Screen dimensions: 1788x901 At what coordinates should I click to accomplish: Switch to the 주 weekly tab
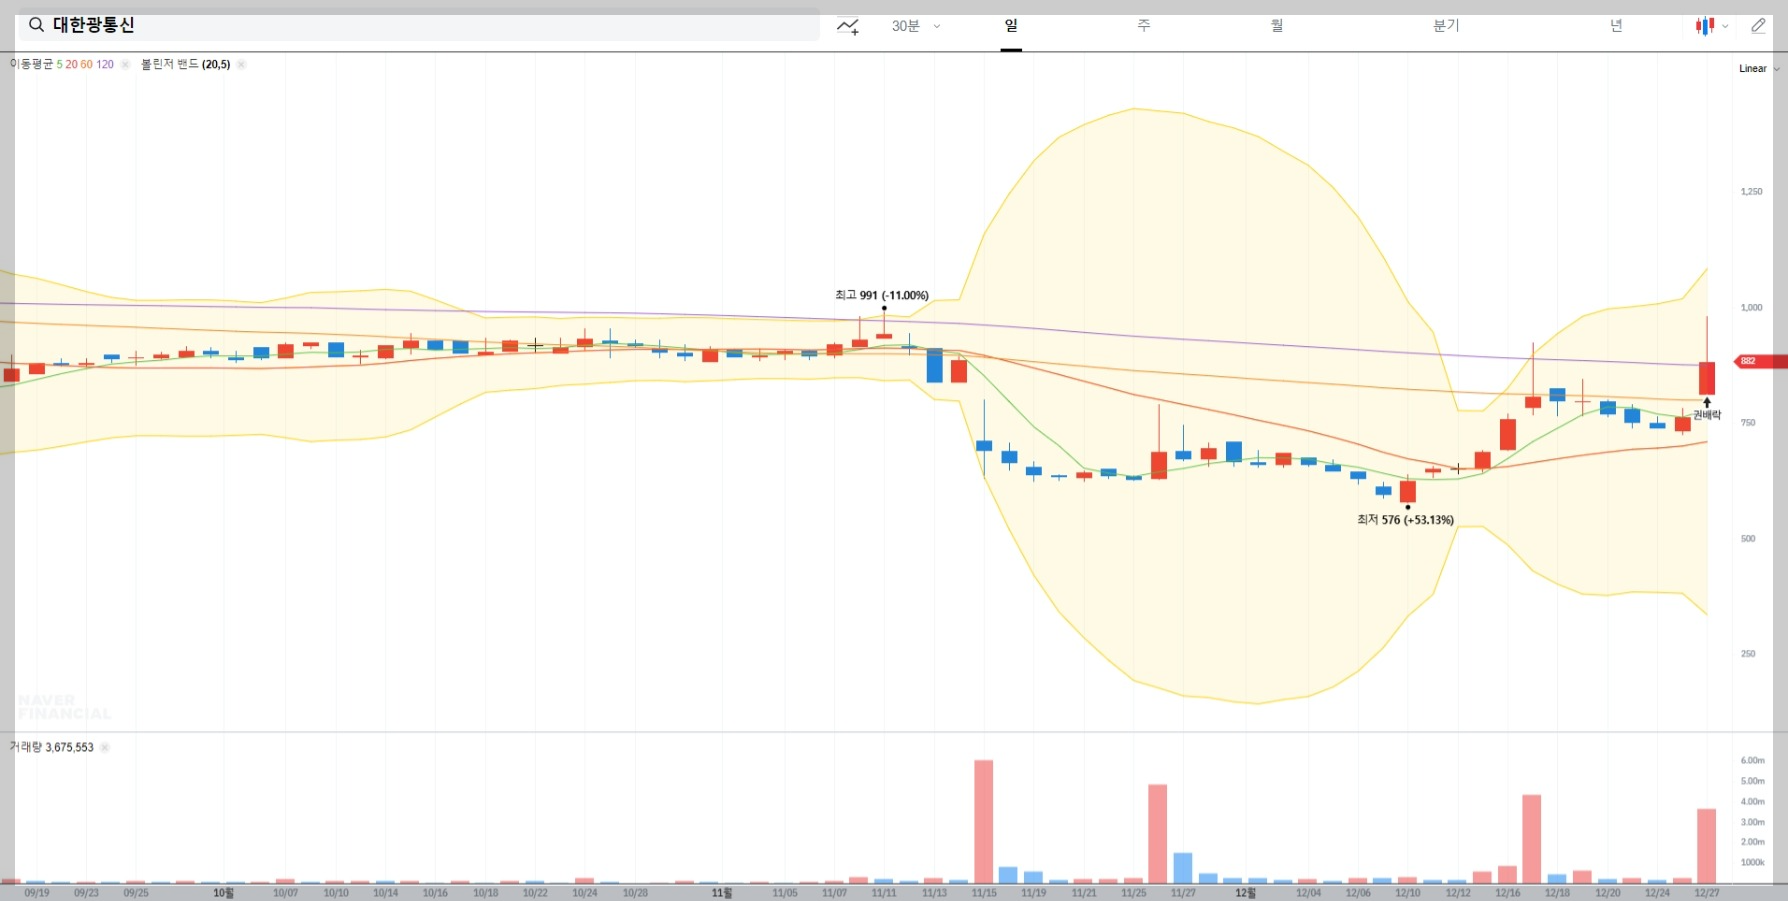(1143, 26)
